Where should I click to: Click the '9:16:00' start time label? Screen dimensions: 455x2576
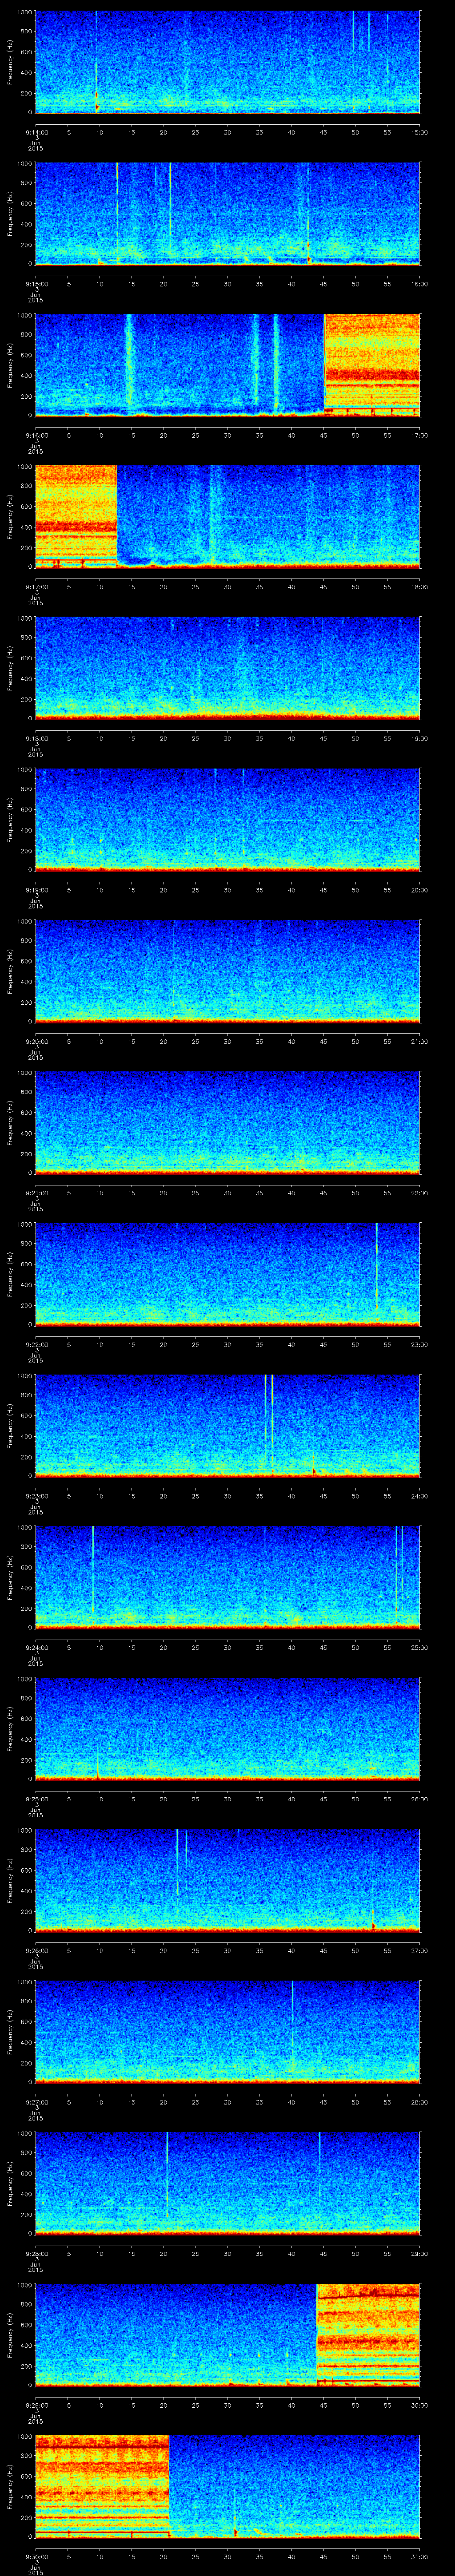36,435
